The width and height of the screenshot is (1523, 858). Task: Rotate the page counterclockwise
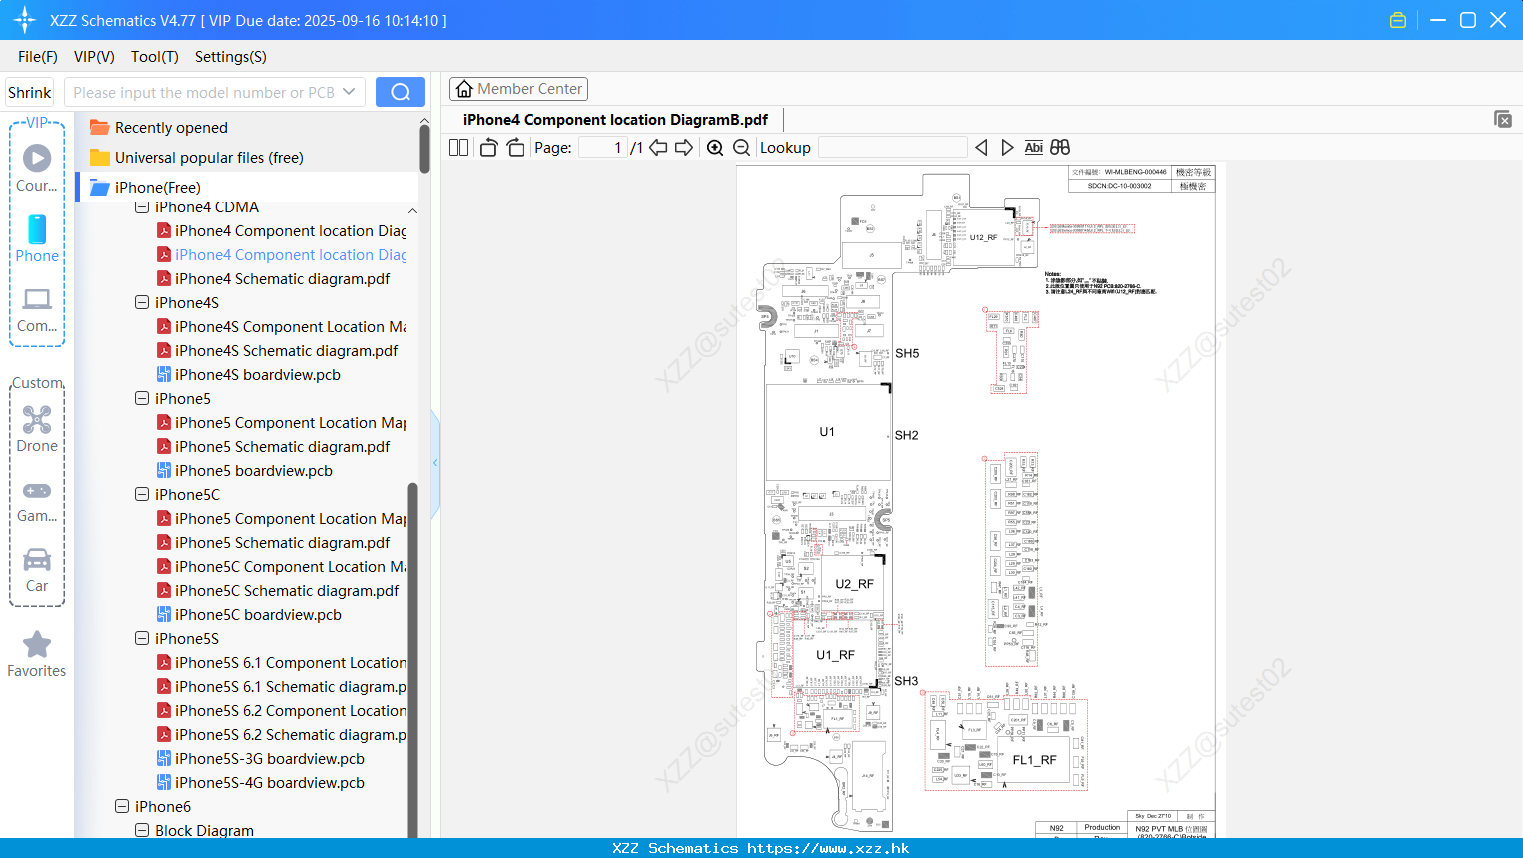[x=488, y=148]
